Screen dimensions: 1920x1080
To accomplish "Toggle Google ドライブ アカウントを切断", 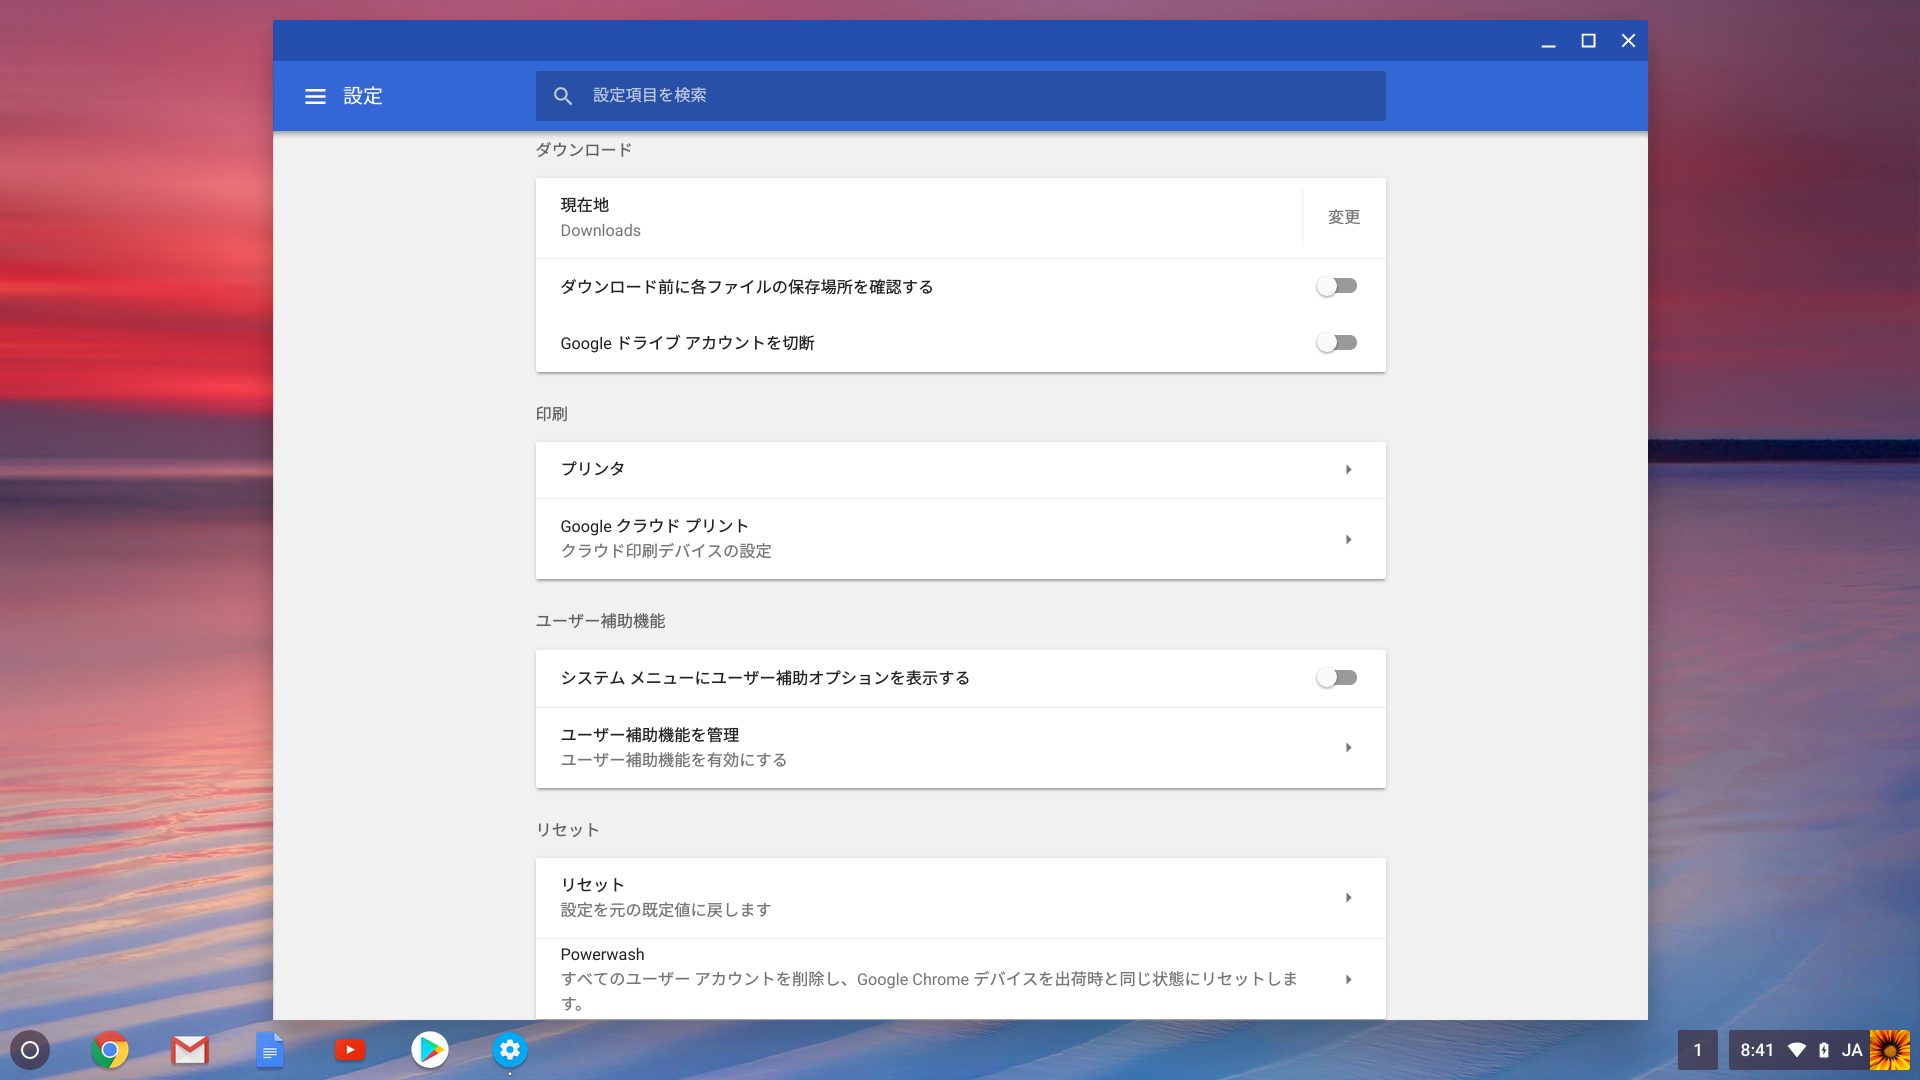I will click(x=1337, y=342).
